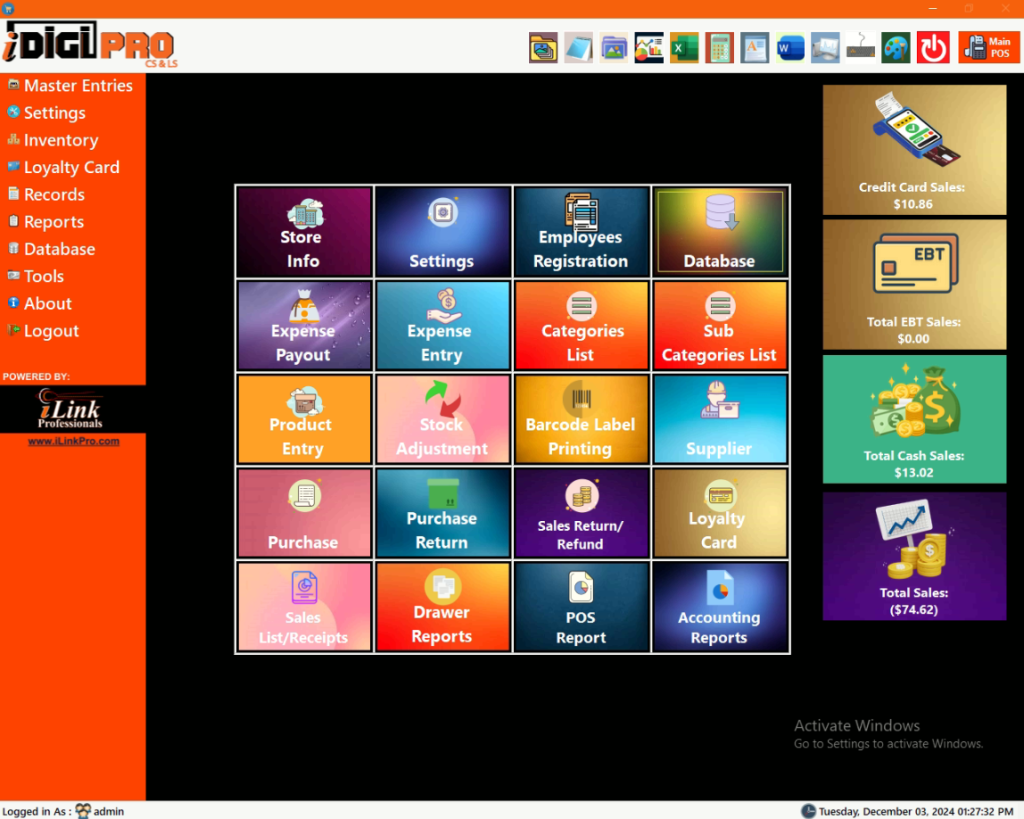Open the Purchase tile
This screenshot has width=1024, height=819.
click(304, 513)
